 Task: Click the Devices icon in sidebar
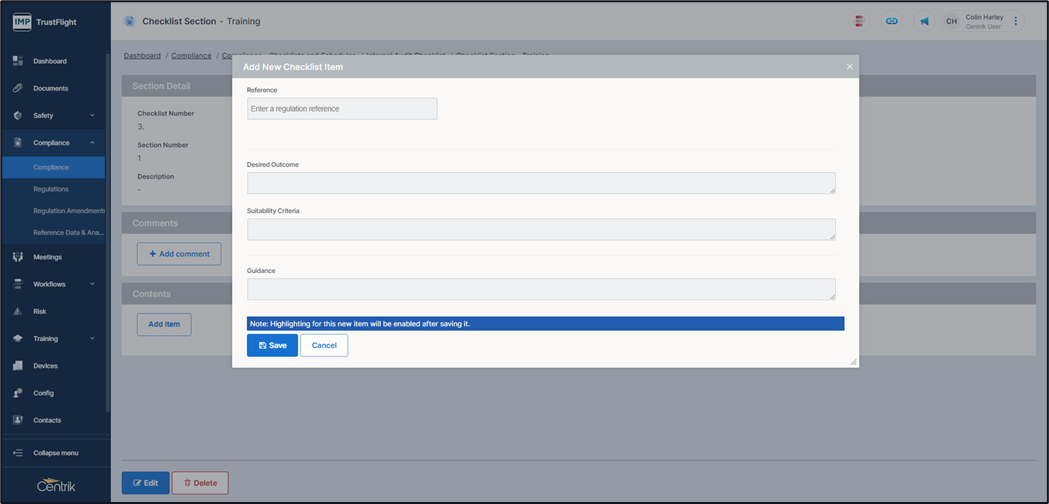tap(18, 366)
